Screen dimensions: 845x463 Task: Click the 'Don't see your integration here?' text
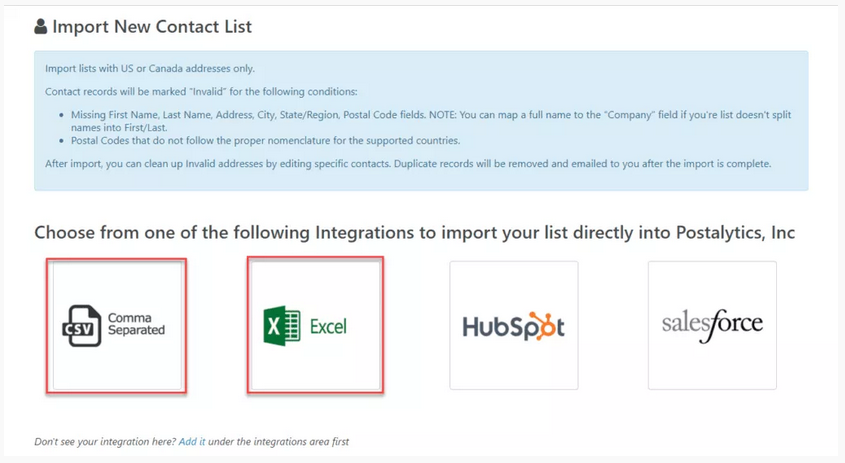(105, 441)
